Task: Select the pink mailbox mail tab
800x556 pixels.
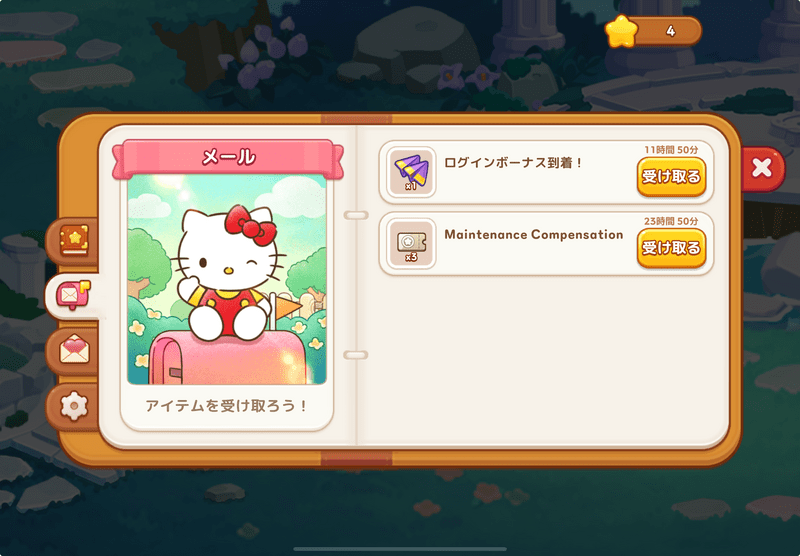Action: pos(74,295)
